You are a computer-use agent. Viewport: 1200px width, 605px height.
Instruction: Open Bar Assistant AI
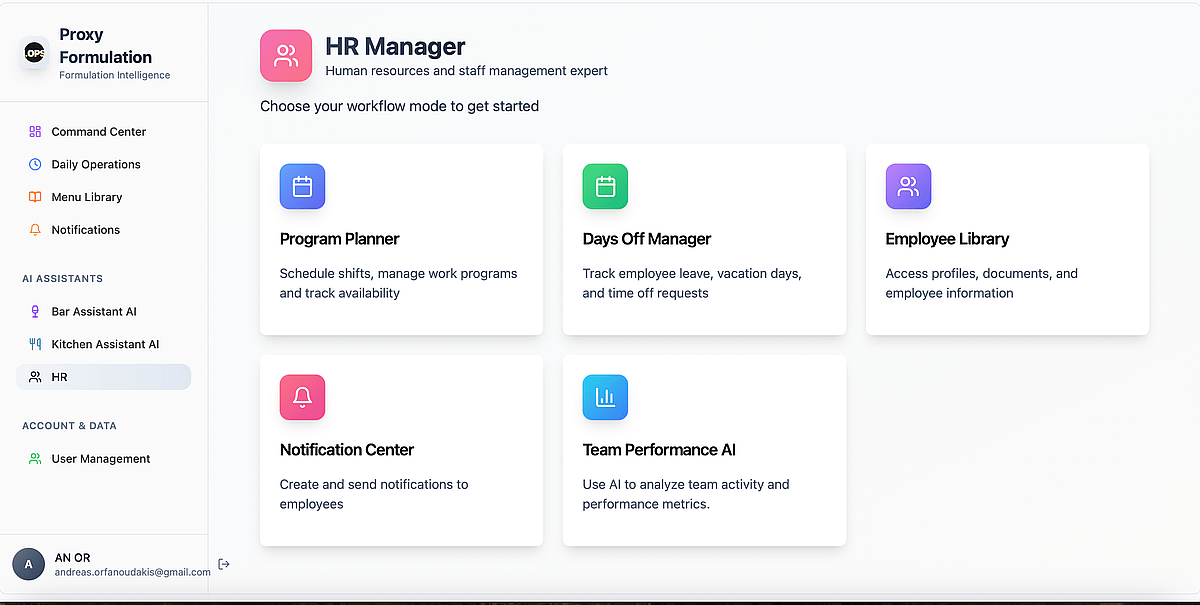coord(94,312)
